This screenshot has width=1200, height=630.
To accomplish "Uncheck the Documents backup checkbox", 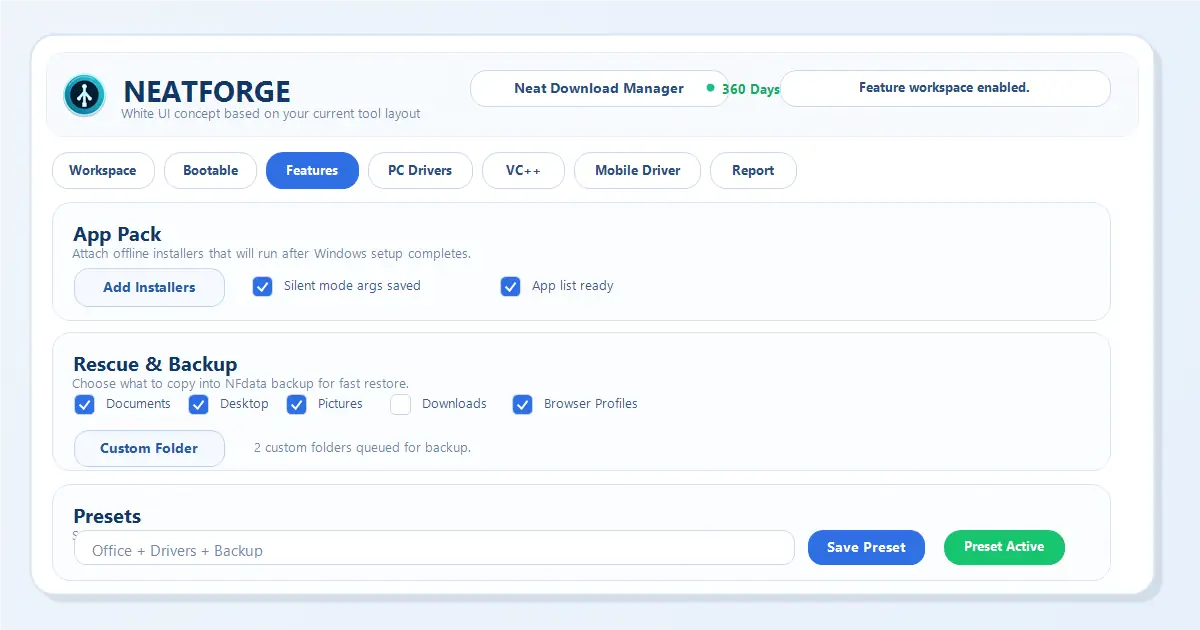I will [x=85, y=405].
